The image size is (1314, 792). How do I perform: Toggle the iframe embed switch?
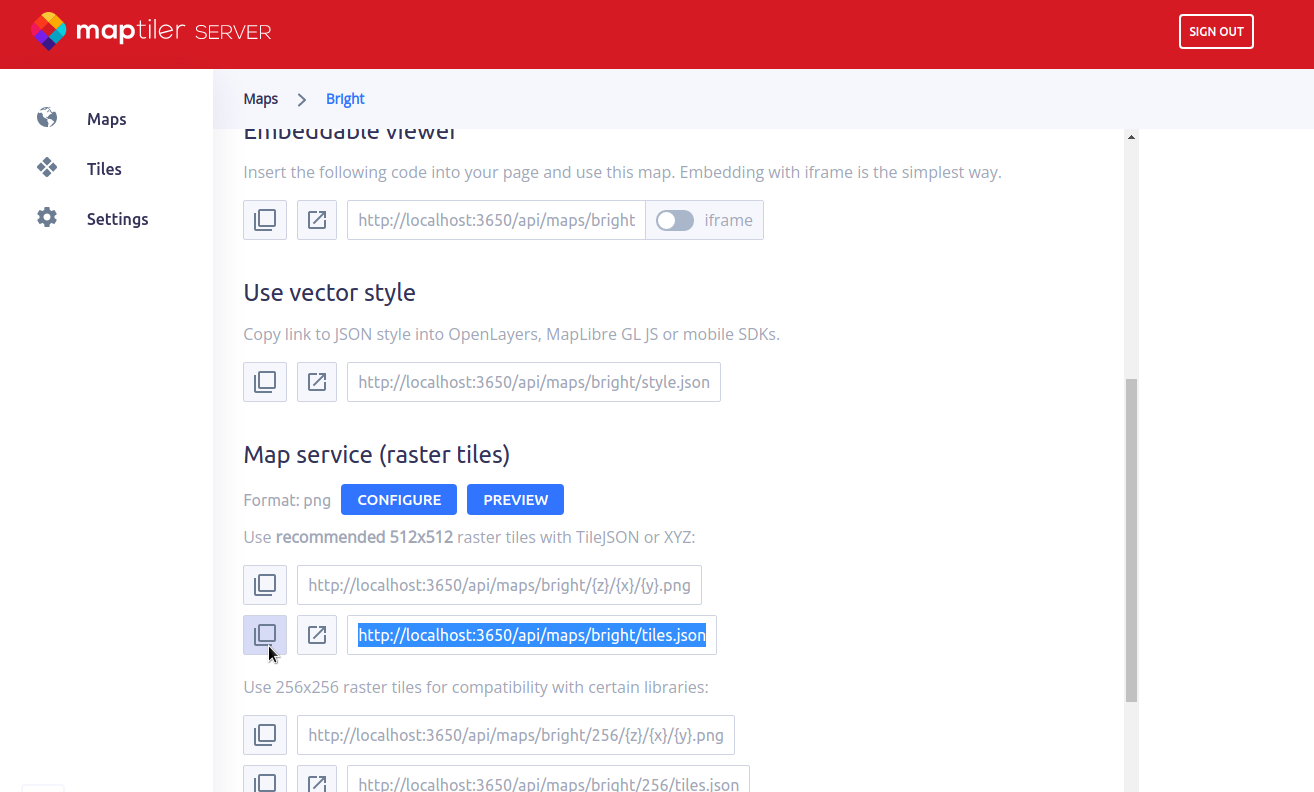pos(675,220)
